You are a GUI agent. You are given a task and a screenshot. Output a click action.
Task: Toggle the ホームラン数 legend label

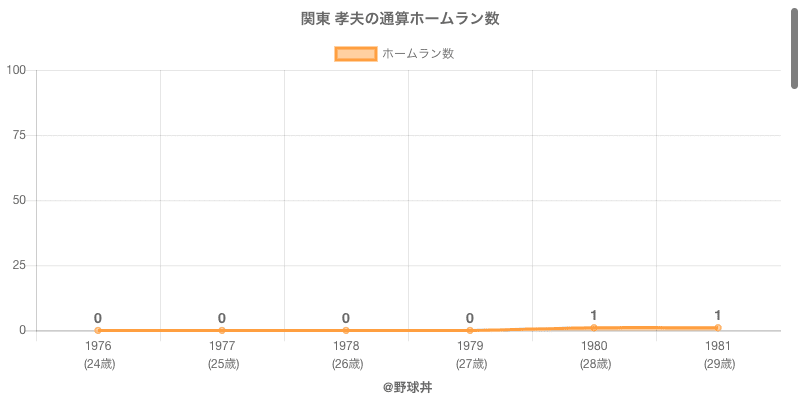(418, 54)
